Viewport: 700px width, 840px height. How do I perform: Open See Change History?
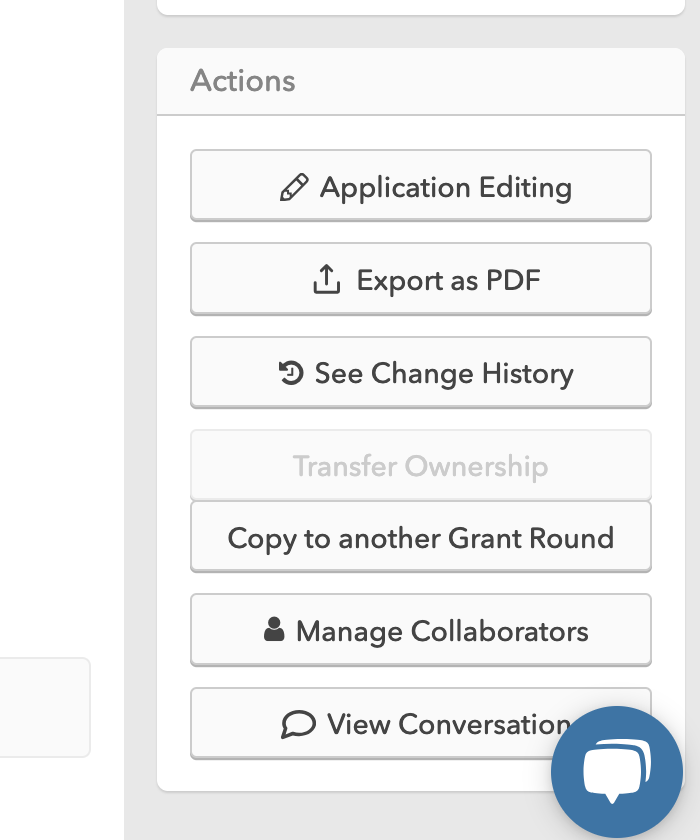(x=421, y=372)
